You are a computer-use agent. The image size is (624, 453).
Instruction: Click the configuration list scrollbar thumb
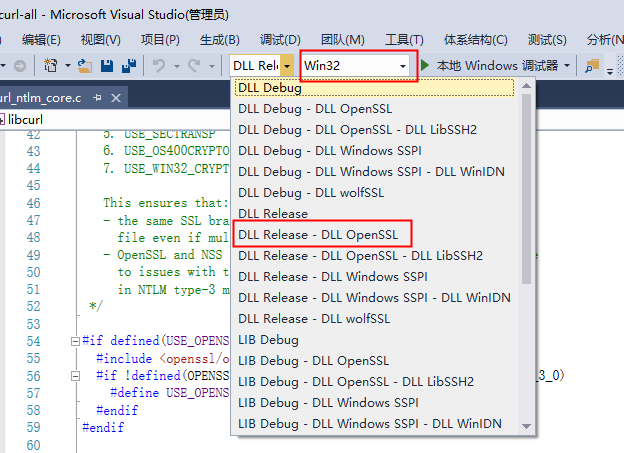[526, 189]
